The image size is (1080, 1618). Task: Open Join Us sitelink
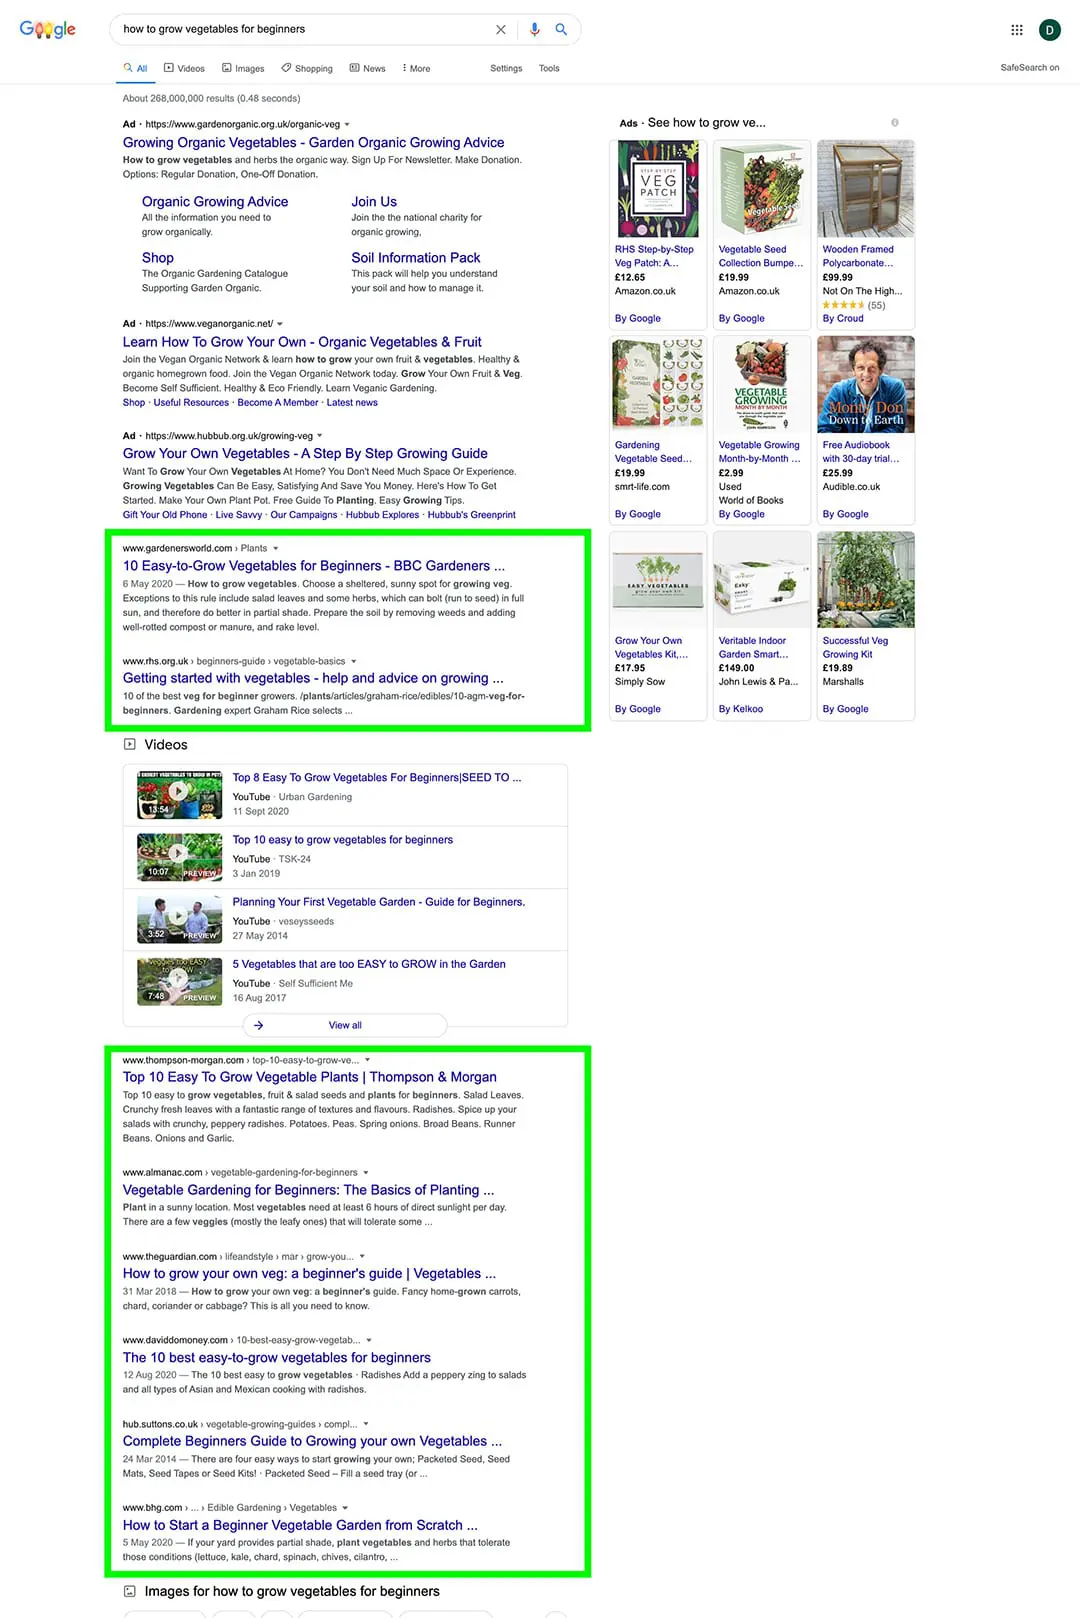pos(374,202)
